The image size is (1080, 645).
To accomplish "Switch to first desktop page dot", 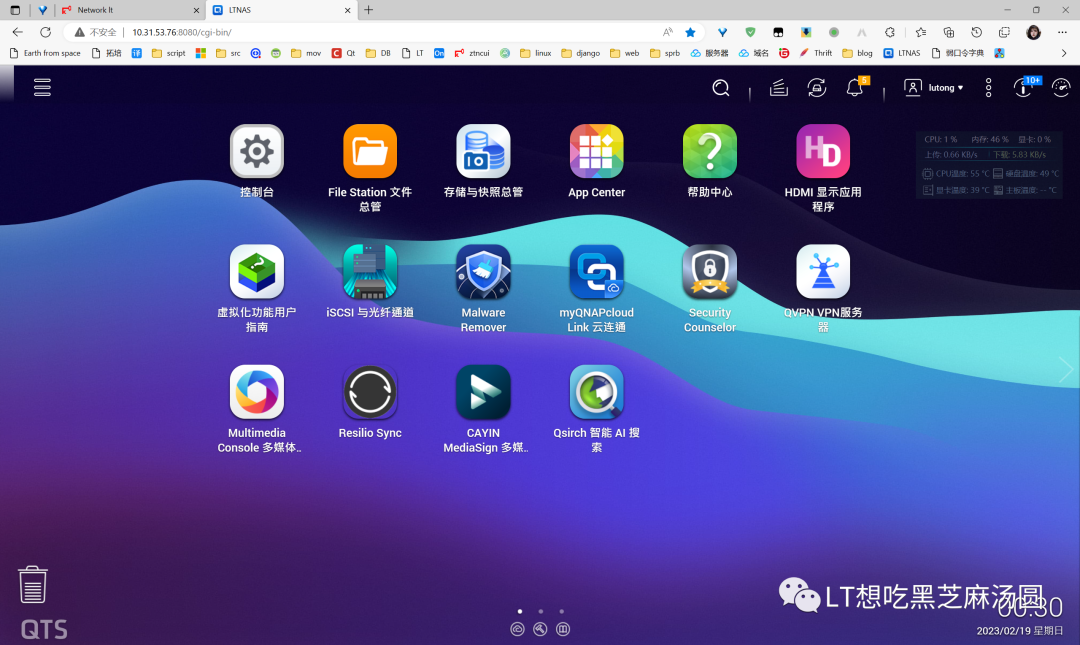I will point(519,611).
